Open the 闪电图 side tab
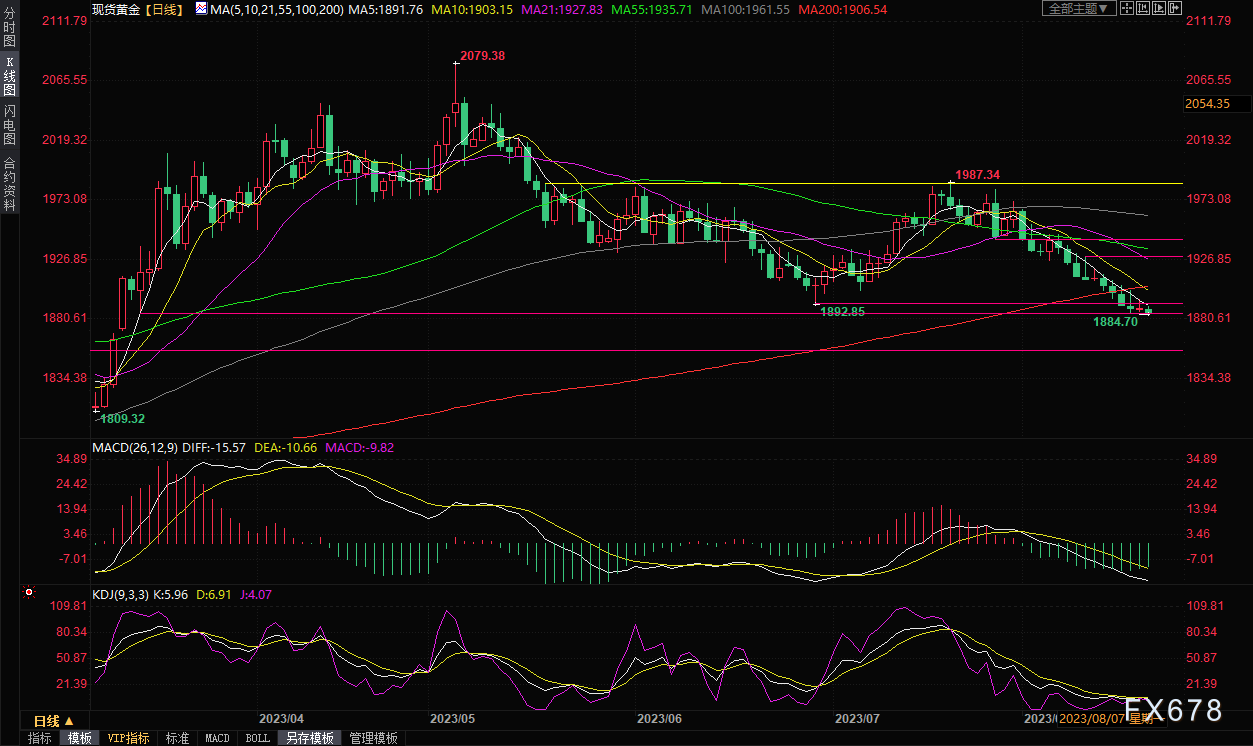The width and height of the screenshot is (1253, 746). point(9,125)
